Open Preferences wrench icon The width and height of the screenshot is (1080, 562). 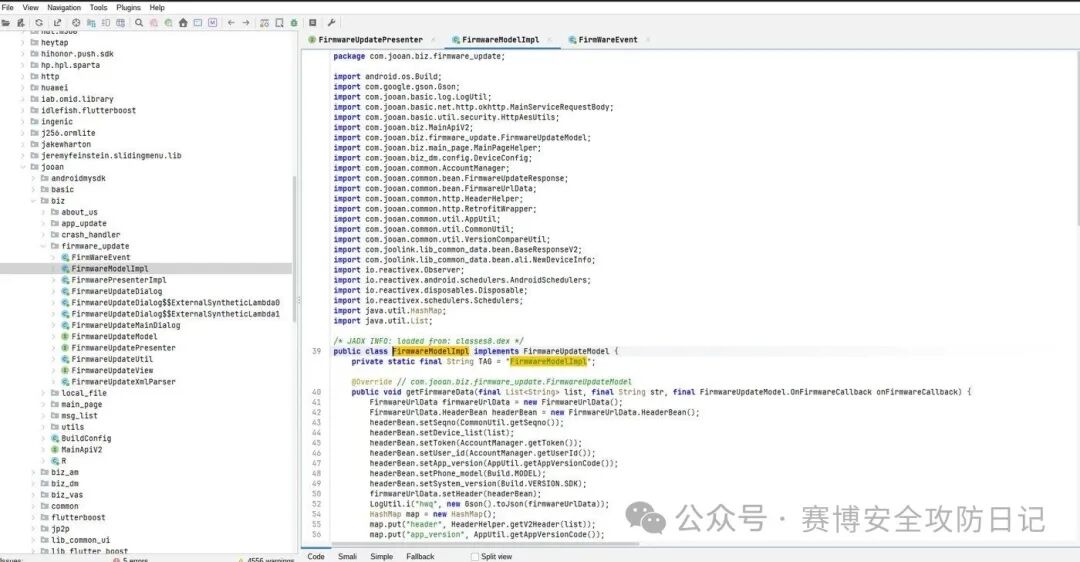pos(331,23)
